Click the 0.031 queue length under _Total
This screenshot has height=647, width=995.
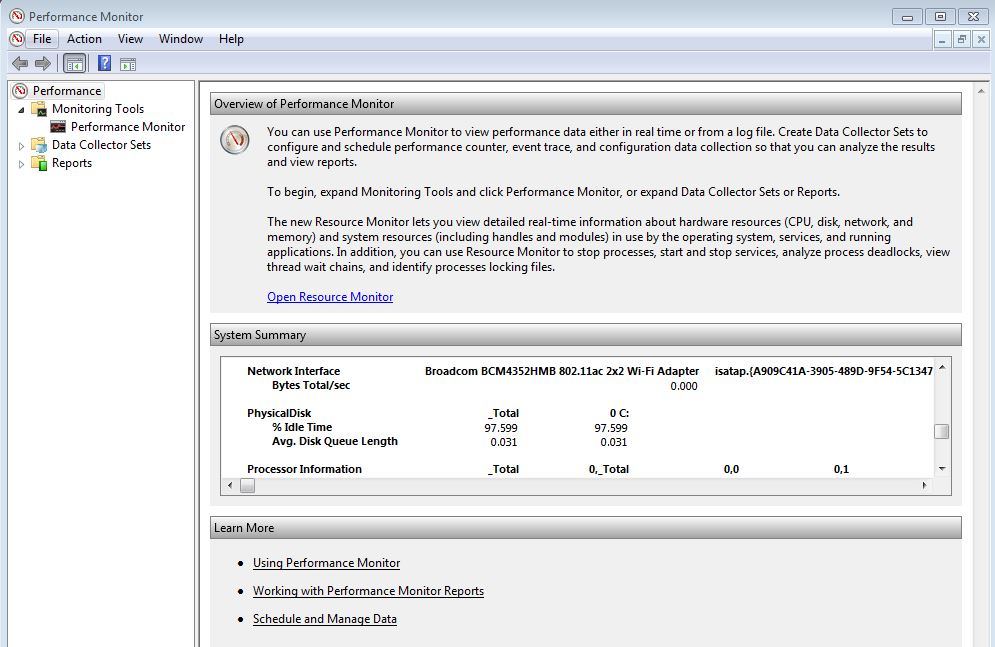point(504,442)
